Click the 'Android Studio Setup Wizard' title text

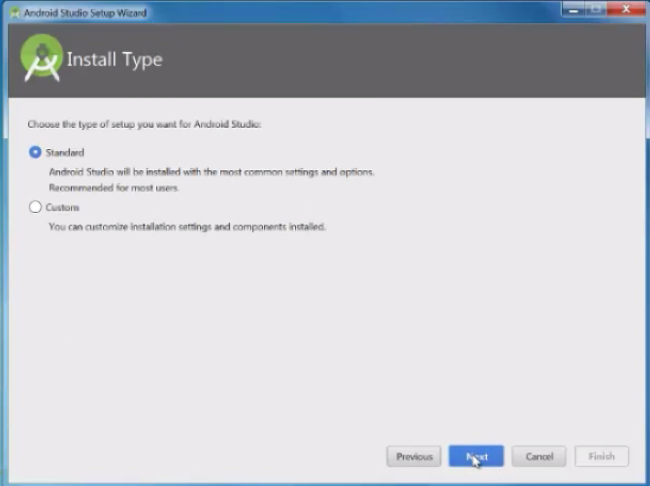pos(85,13)
